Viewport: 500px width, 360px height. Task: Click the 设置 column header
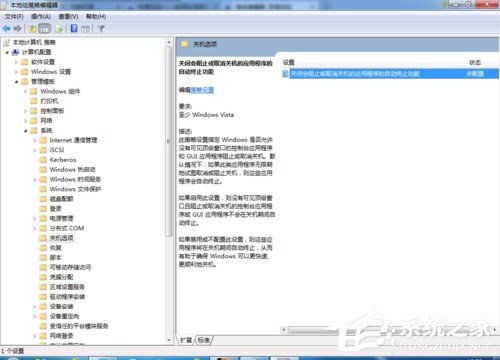(x=289, y=62)
